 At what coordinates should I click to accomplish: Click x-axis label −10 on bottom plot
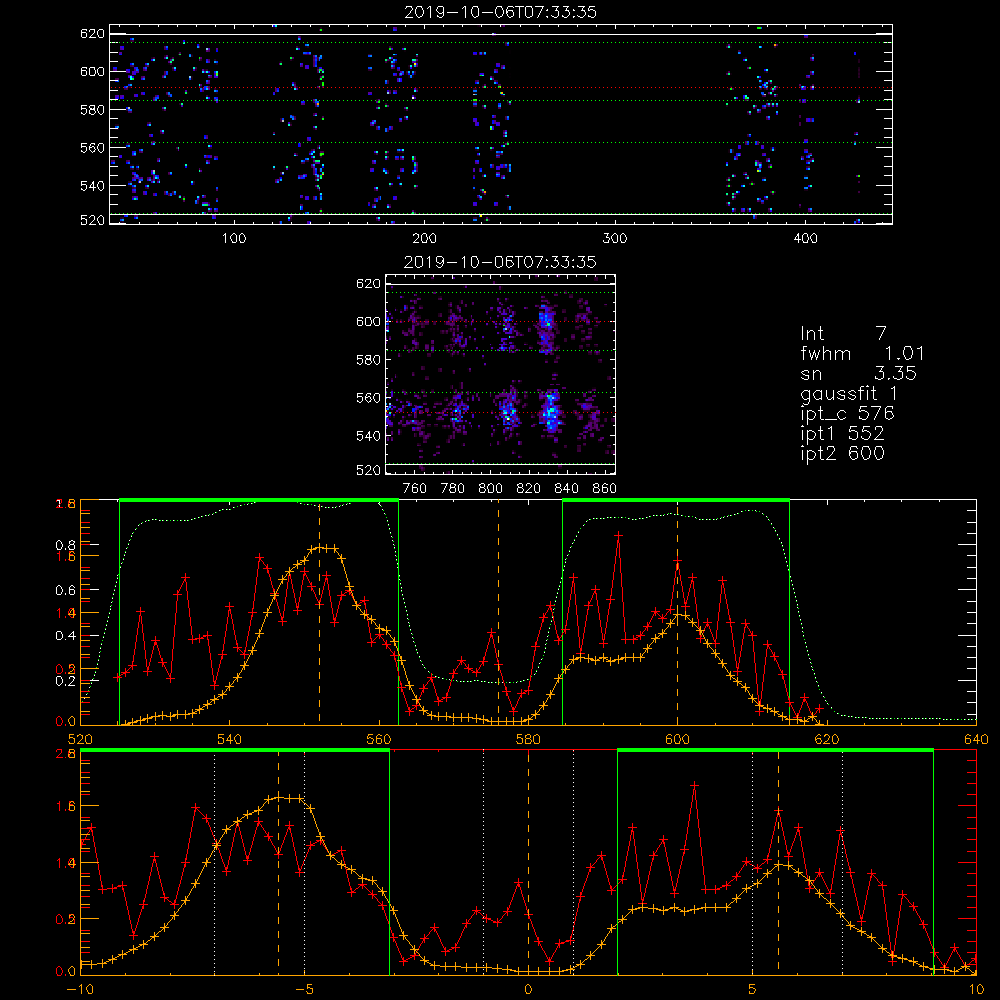click(80, 990)
